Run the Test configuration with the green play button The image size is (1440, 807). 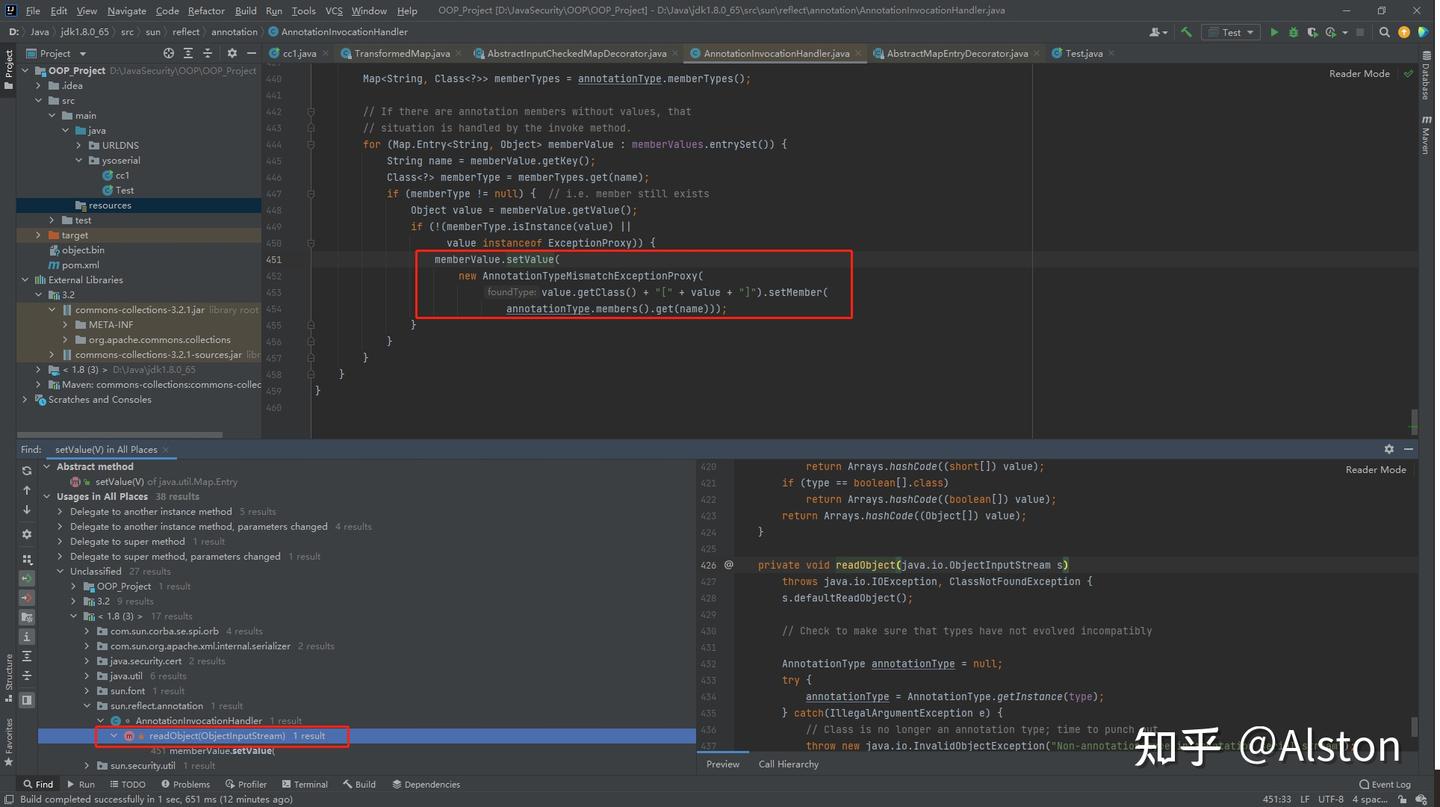[1274, 32]
